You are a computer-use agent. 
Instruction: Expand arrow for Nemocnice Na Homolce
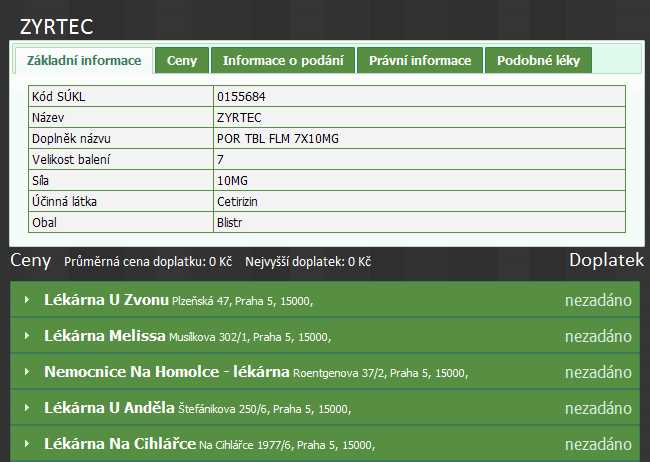coord(27,372)
